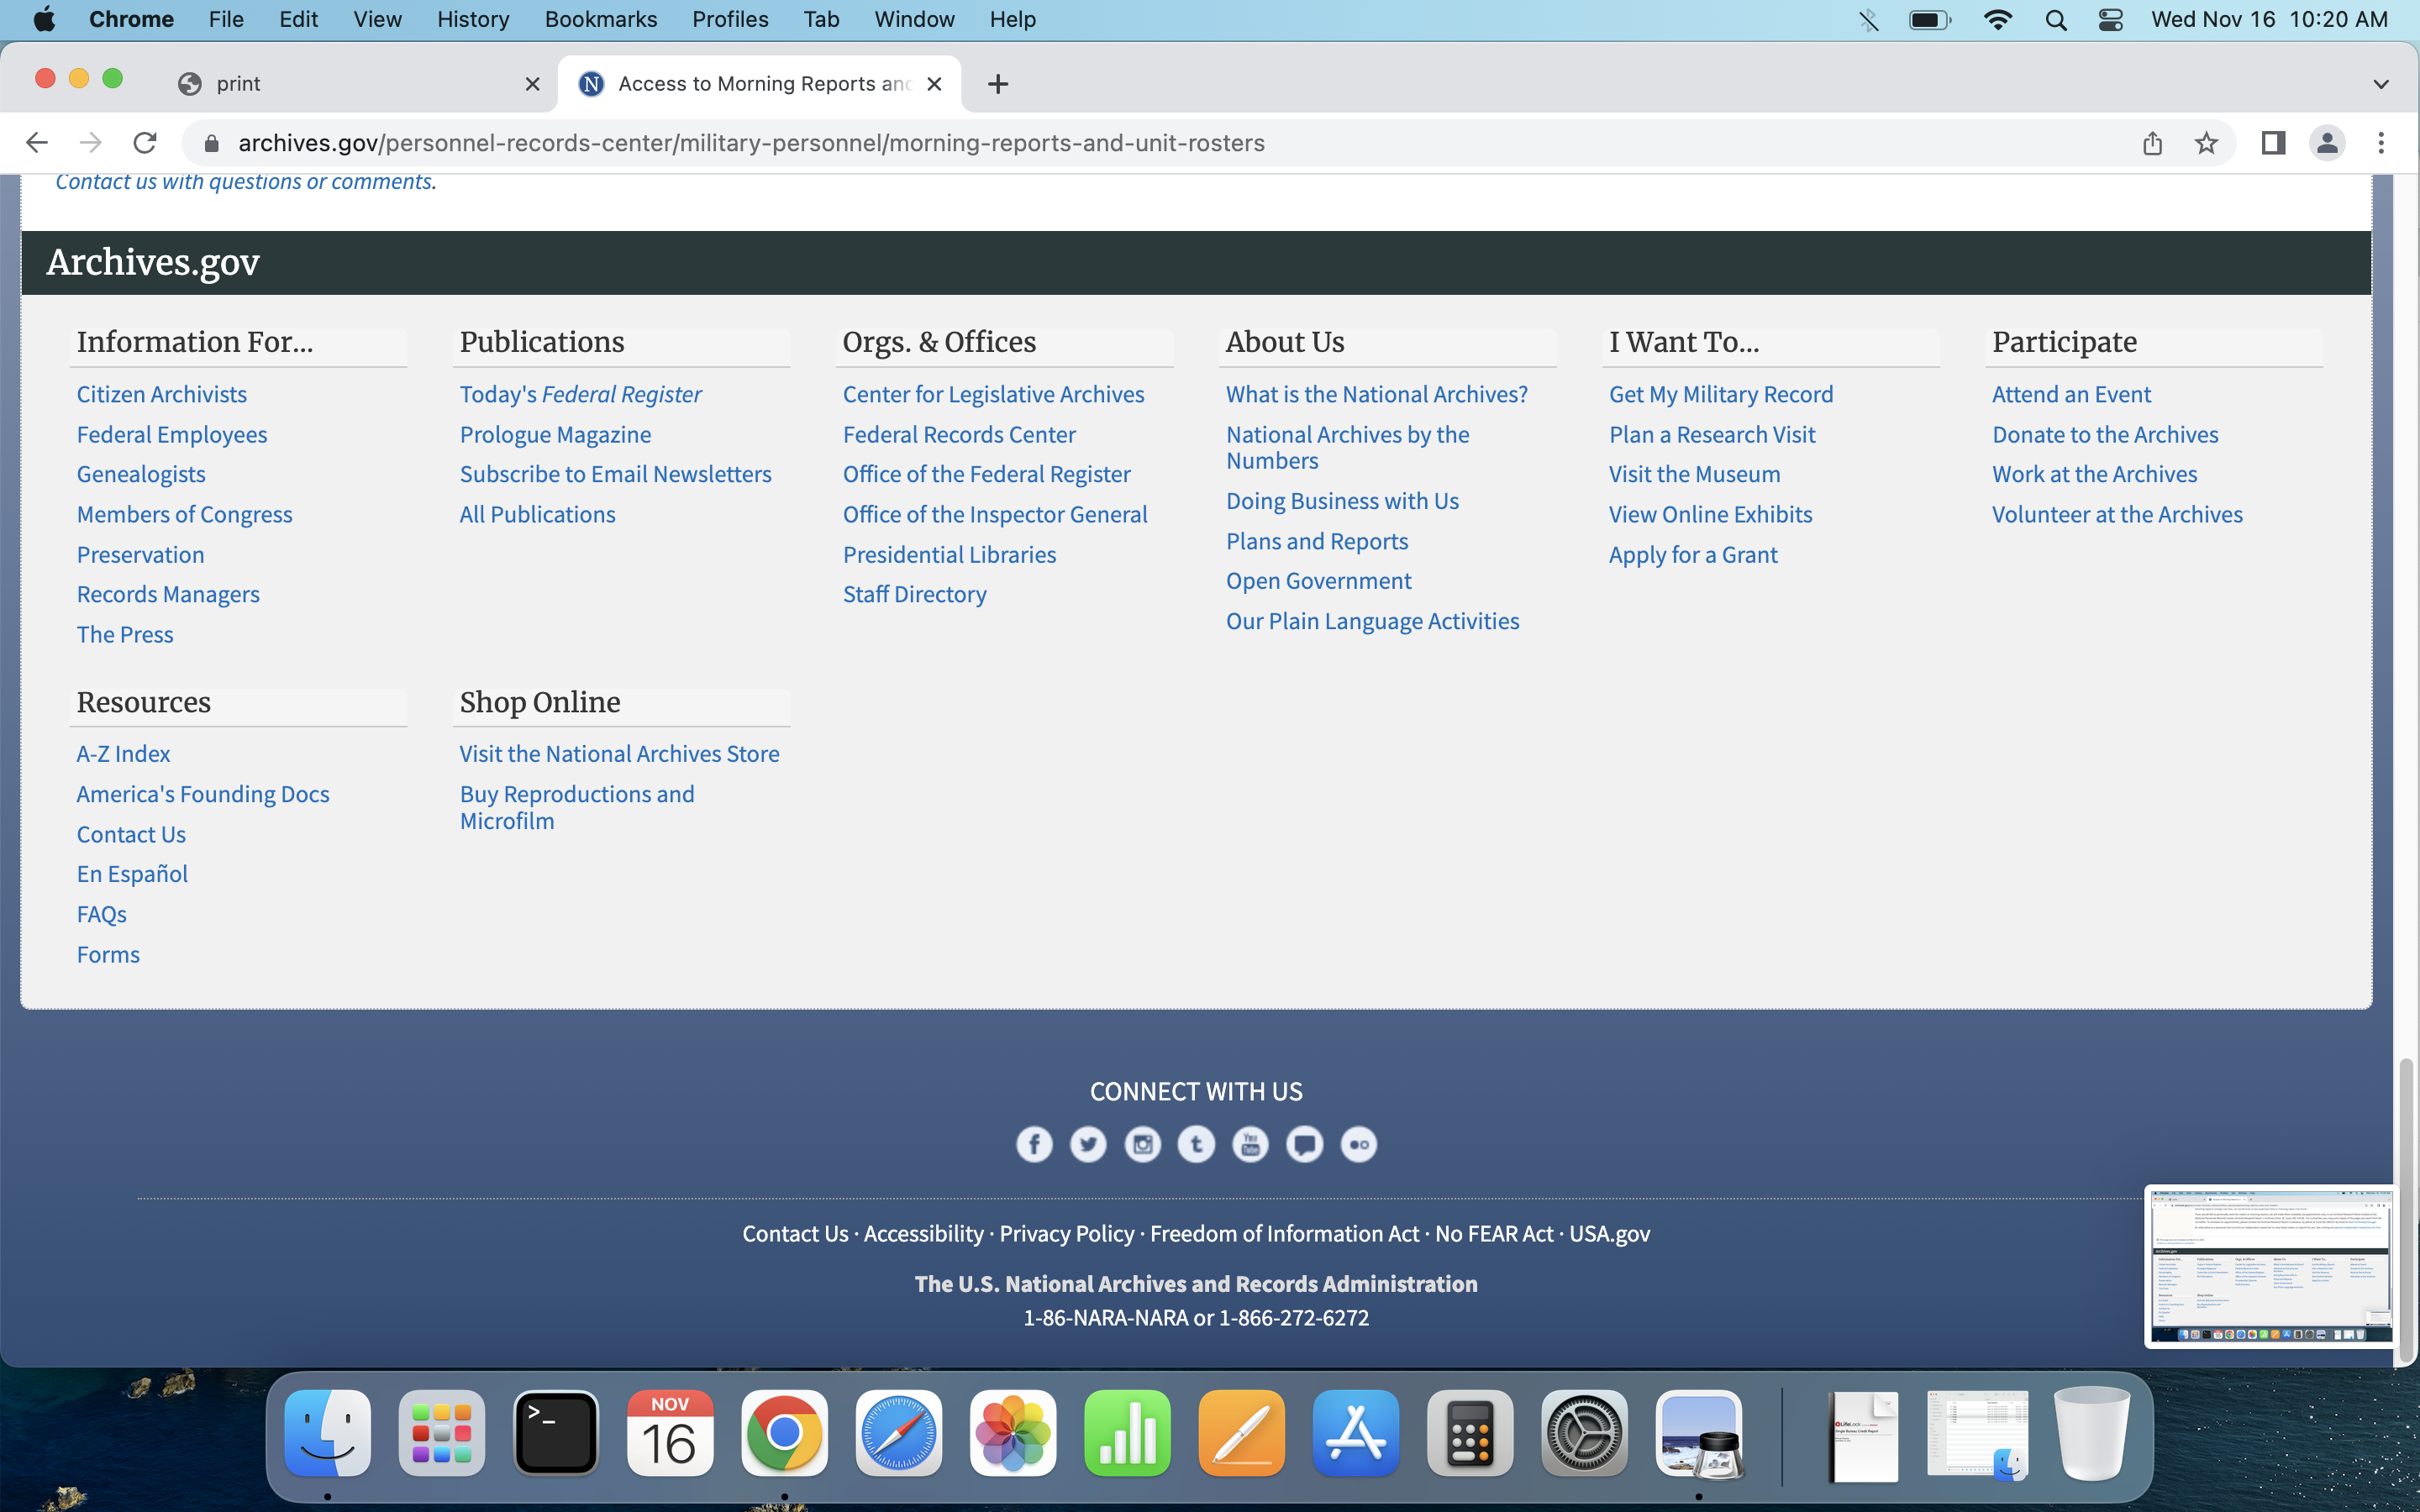The height and width of the screenshot is (1512, 2420).
Task: Open the YouTube social icon
Action: (x=1250, y=1144)
